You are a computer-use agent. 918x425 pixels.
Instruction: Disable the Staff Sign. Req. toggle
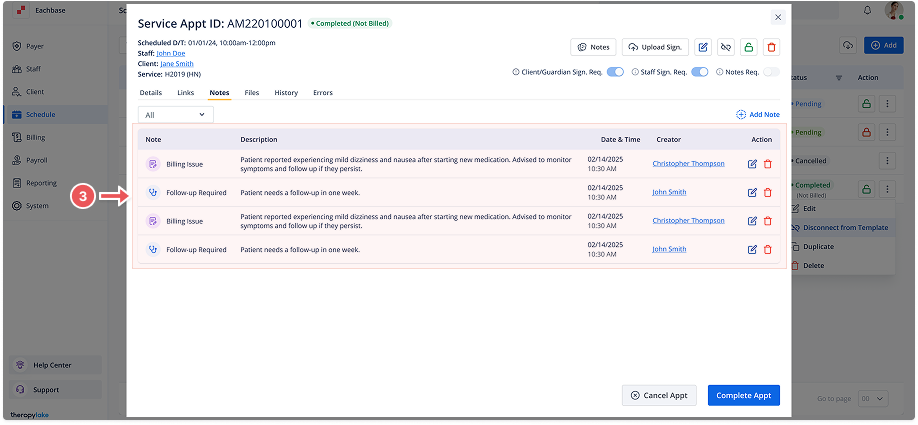click(x=699, y=72)
